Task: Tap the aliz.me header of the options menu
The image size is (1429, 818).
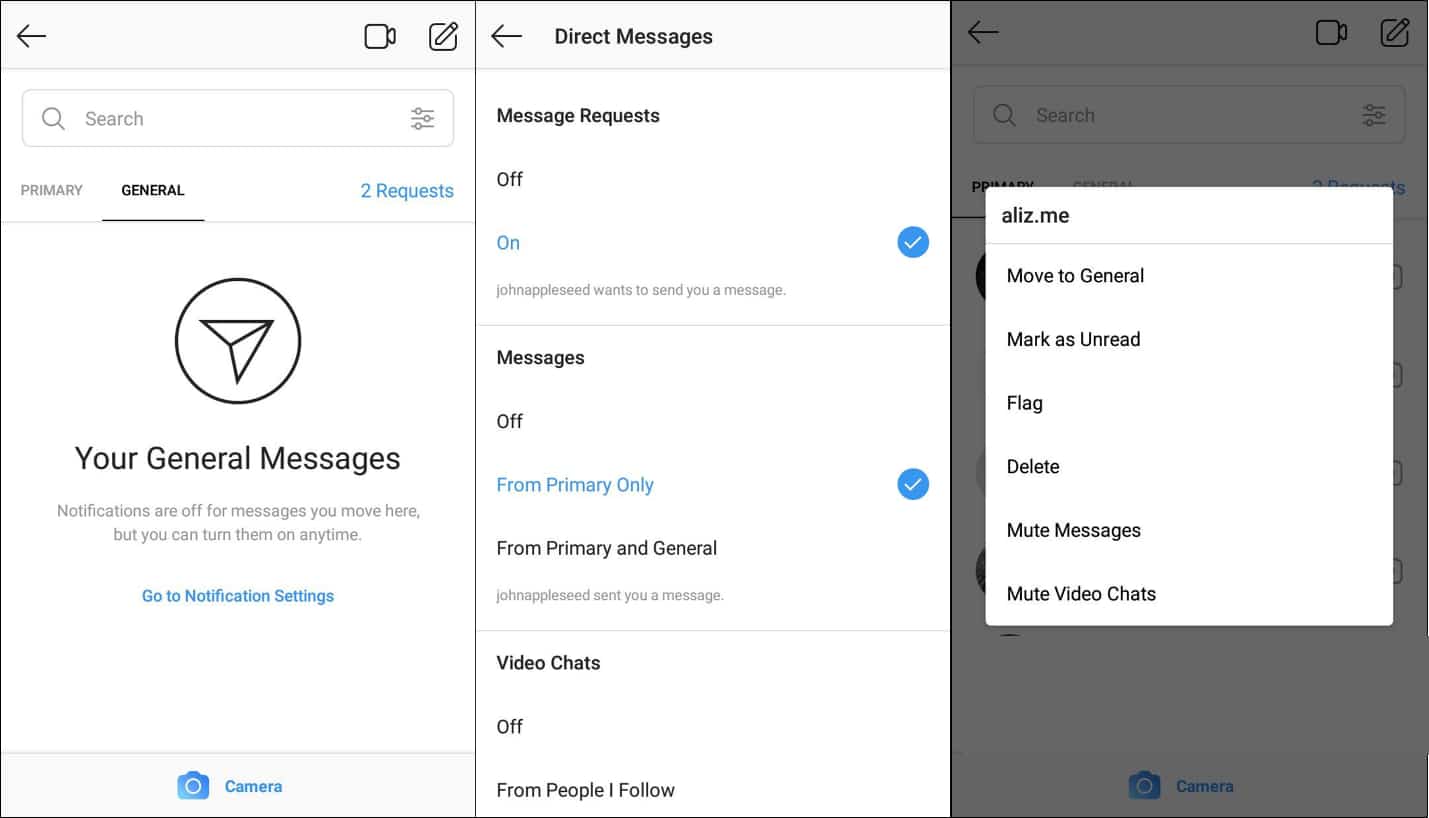Action: pyautogui.click(x=1035, y=216)
